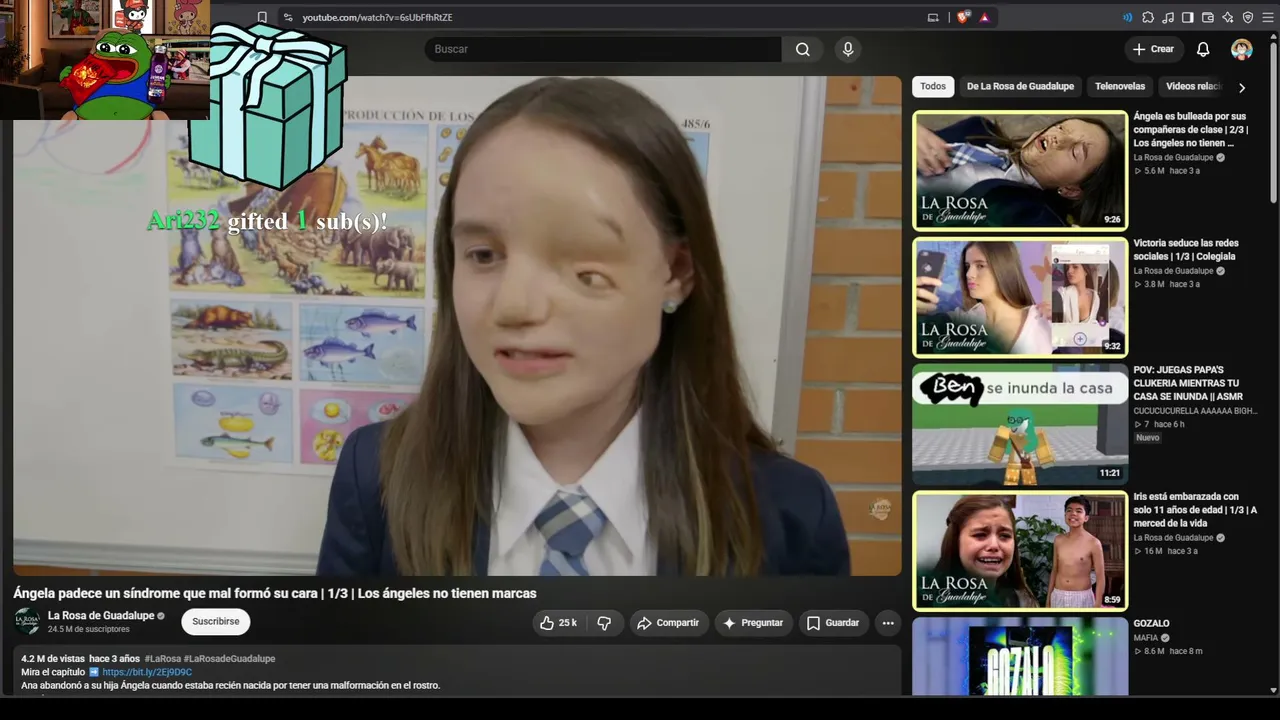
Task: Click the video title heading text
Action: pyautogui.click(x=275, y=593)
